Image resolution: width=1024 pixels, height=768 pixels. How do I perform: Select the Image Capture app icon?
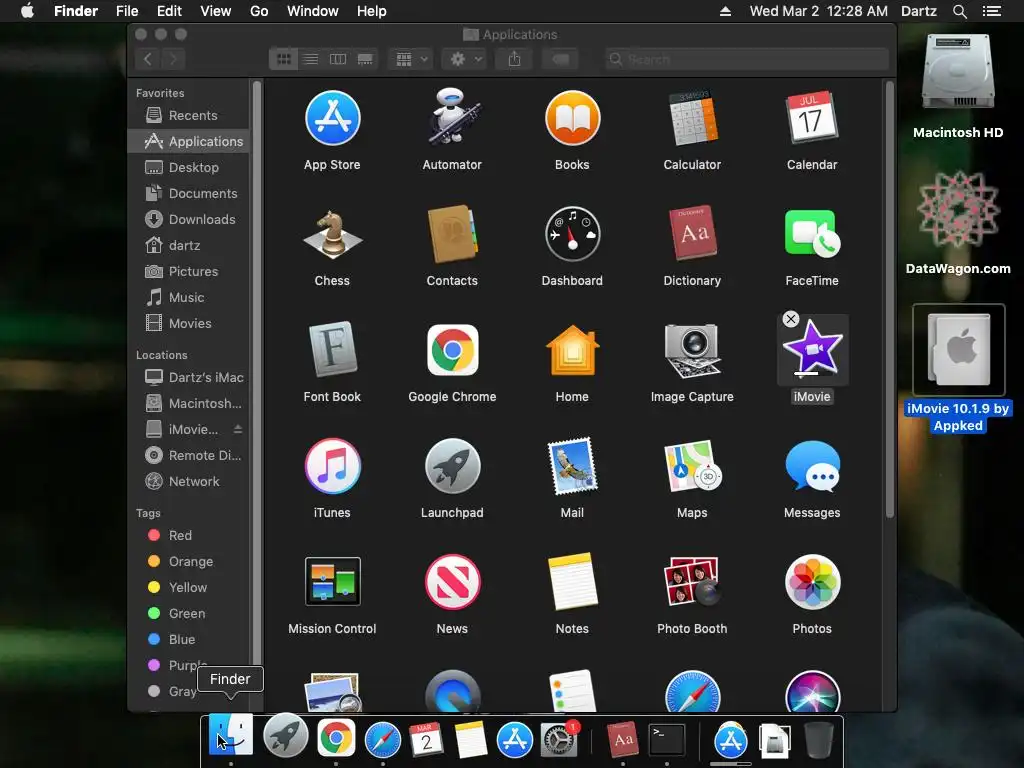(692, 350)
